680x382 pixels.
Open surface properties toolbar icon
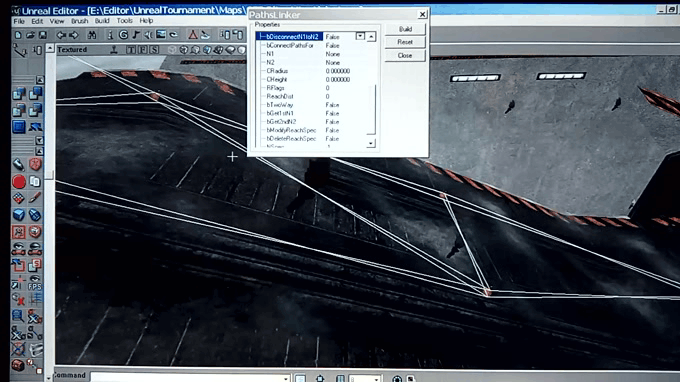[238, 35]
